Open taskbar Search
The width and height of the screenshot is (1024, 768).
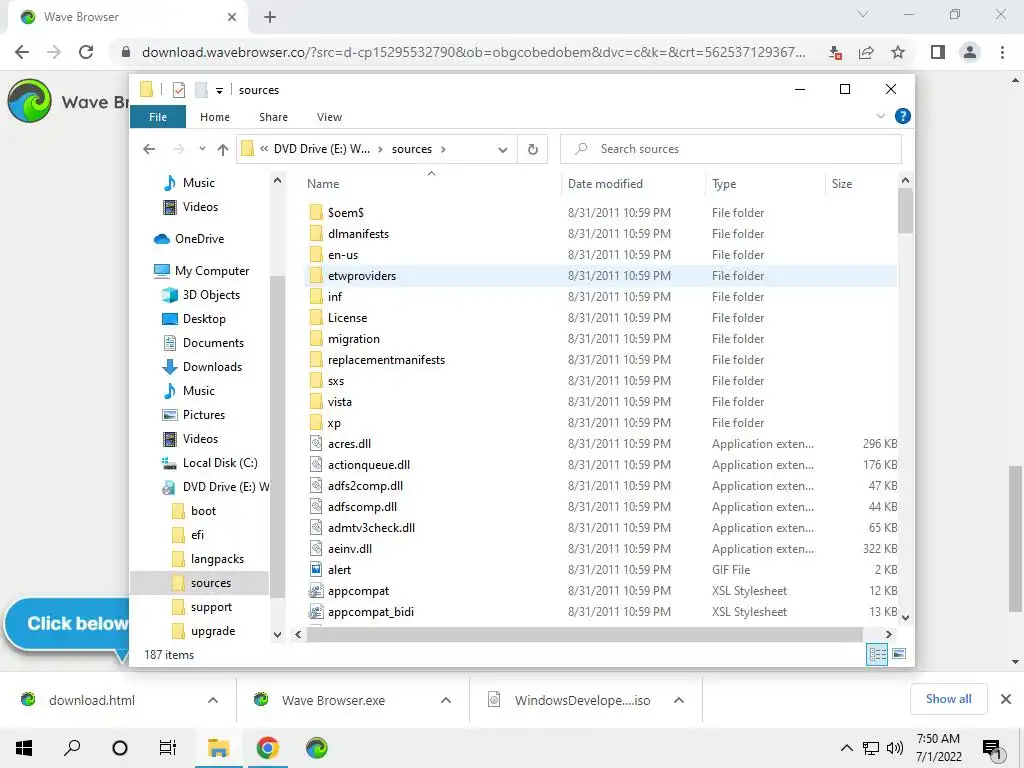pyautogui.click(x=72, y=748)
